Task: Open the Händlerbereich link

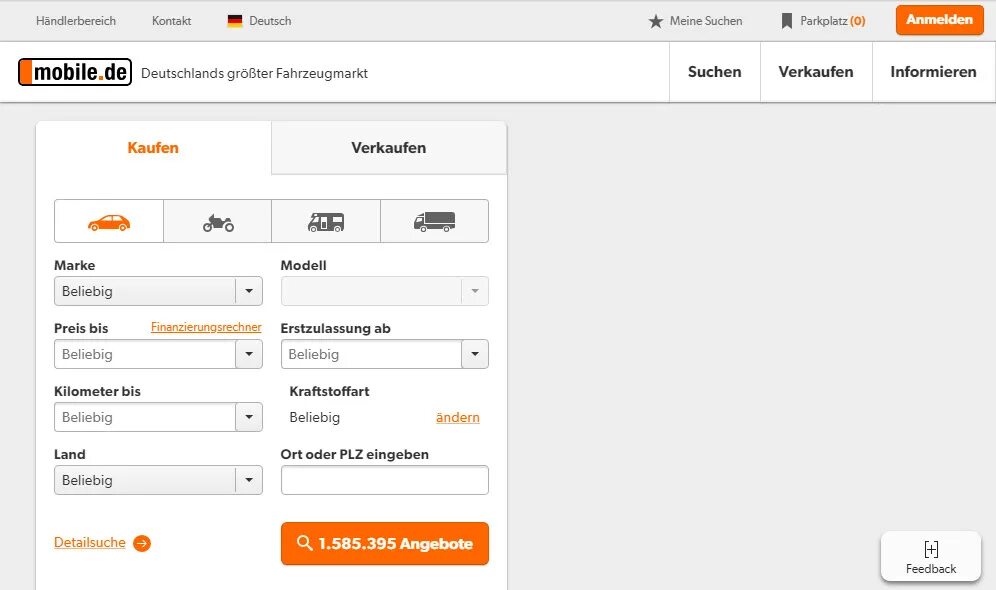Action: tap(76, 21)
